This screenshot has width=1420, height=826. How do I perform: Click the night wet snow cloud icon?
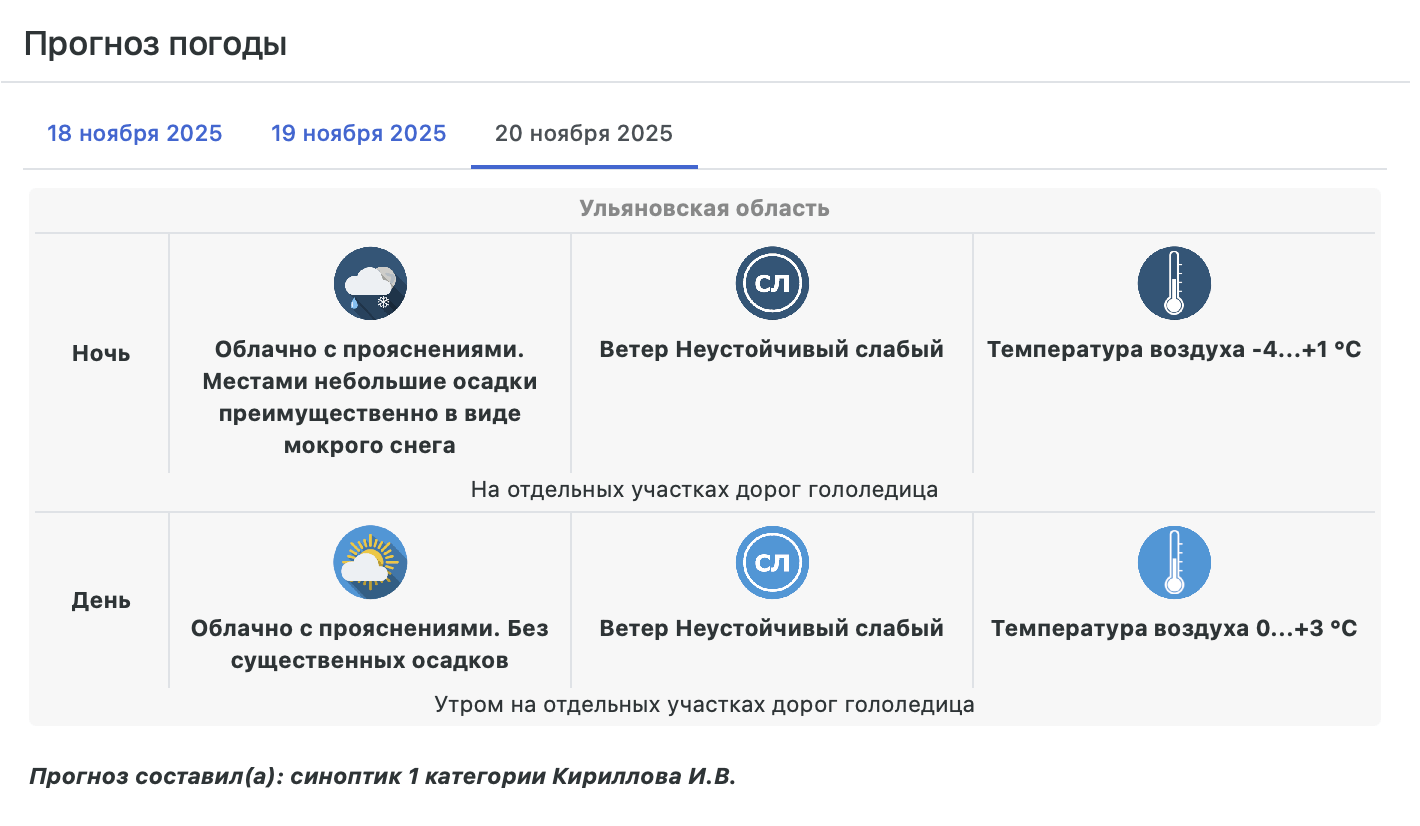coord(370,284)
